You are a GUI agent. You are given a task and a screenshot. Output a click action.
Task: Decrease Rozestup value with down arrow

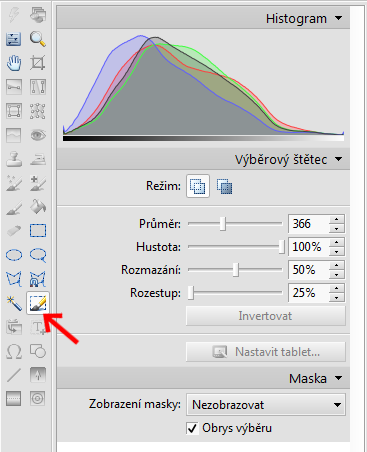337,297
